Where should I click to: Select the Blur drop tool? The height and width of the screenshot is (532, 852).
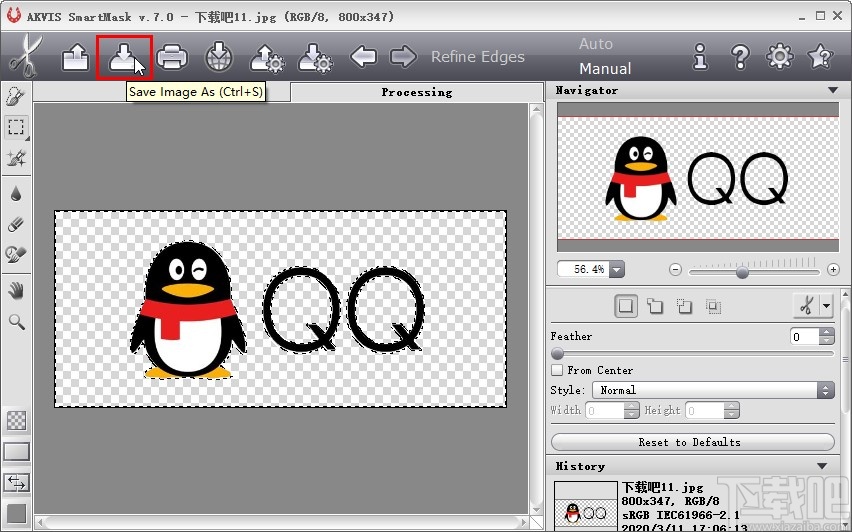[16, 193]
